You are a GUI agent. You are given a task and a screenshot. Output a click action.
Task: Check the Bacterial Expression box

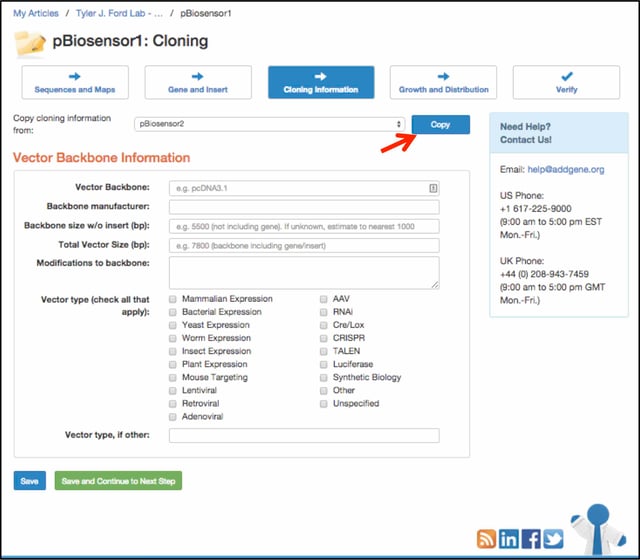click(173, 312)
